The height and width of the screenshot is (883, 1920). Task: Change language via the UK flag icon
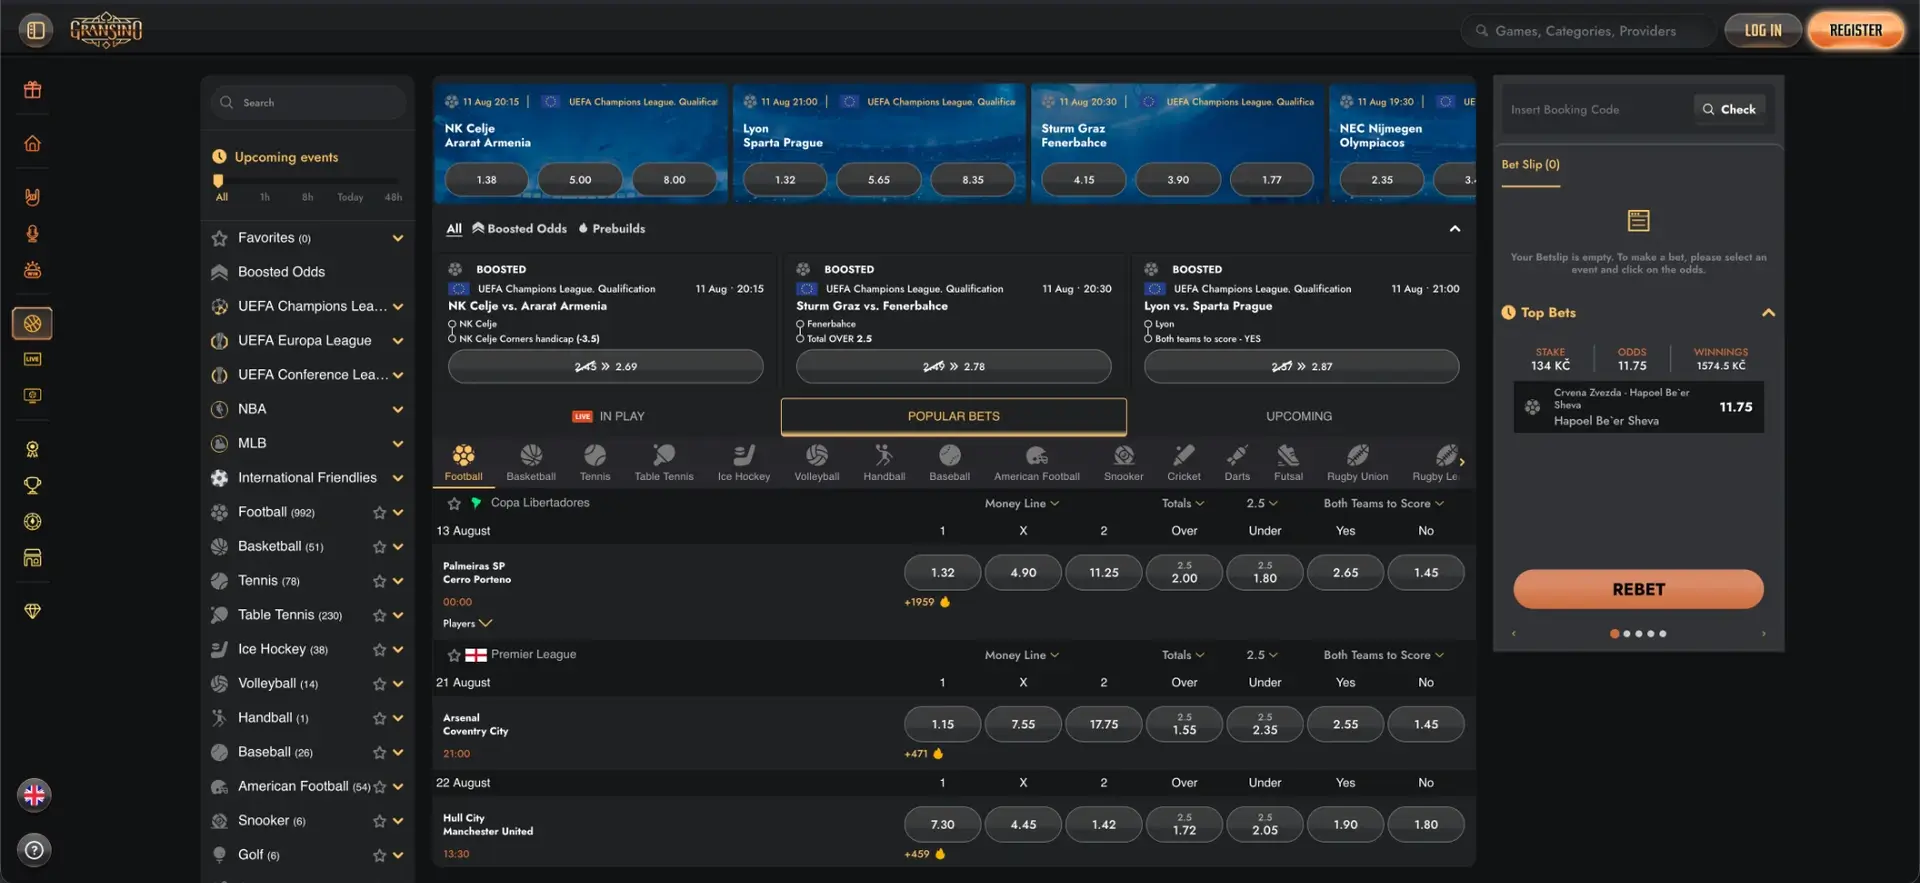[x=34, y=796]
